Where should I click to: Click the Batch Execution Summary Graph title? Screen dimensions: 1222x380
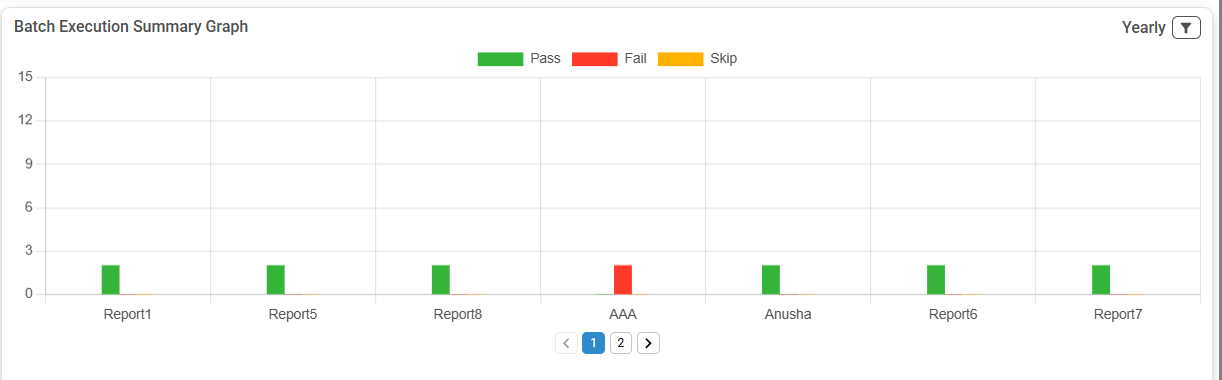(x=131, y=27)
